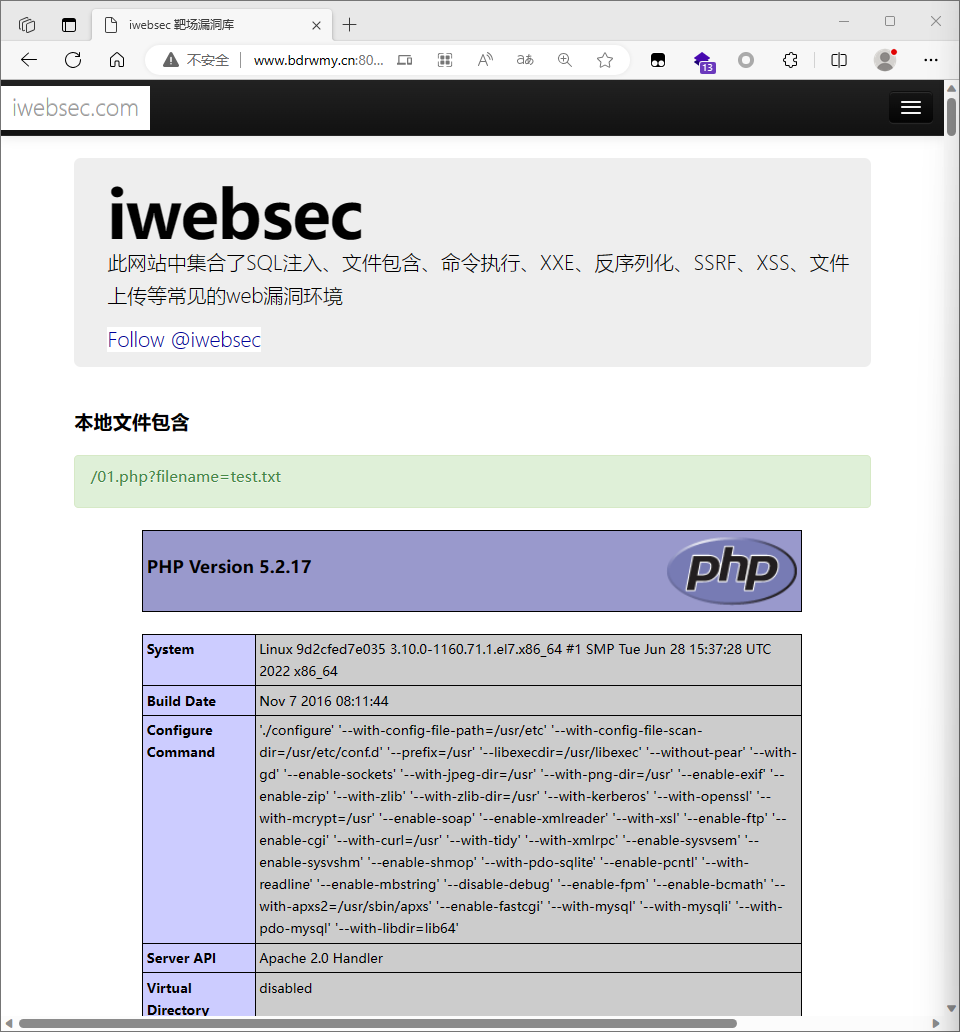
Task: Open a new tab with plus button
Action: (349, 25)
